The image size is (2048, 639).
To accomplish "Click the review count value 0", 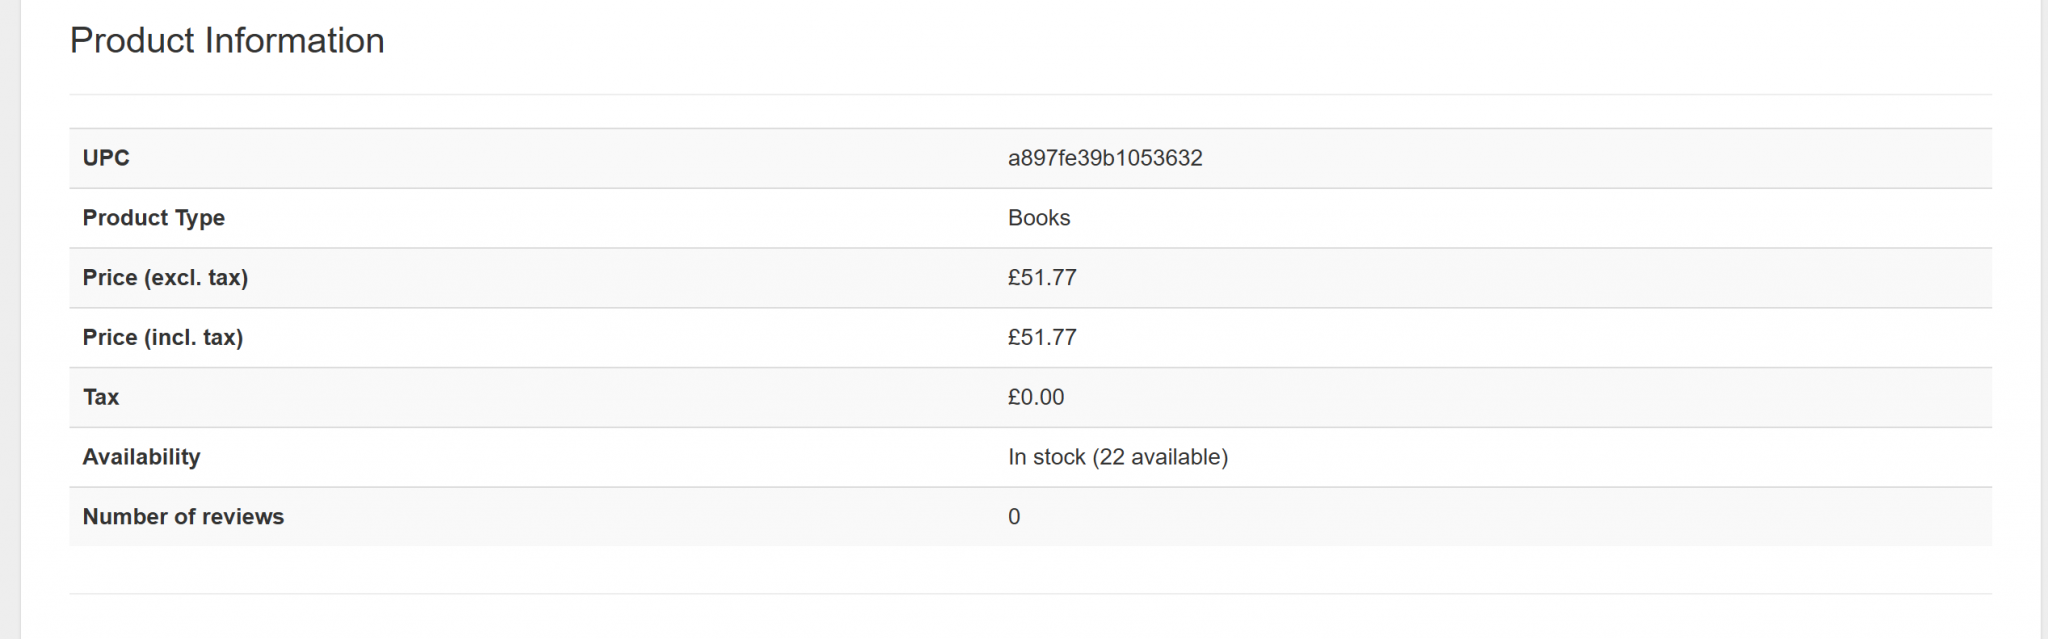I will pyautogui.click(x=1014, y=517).
